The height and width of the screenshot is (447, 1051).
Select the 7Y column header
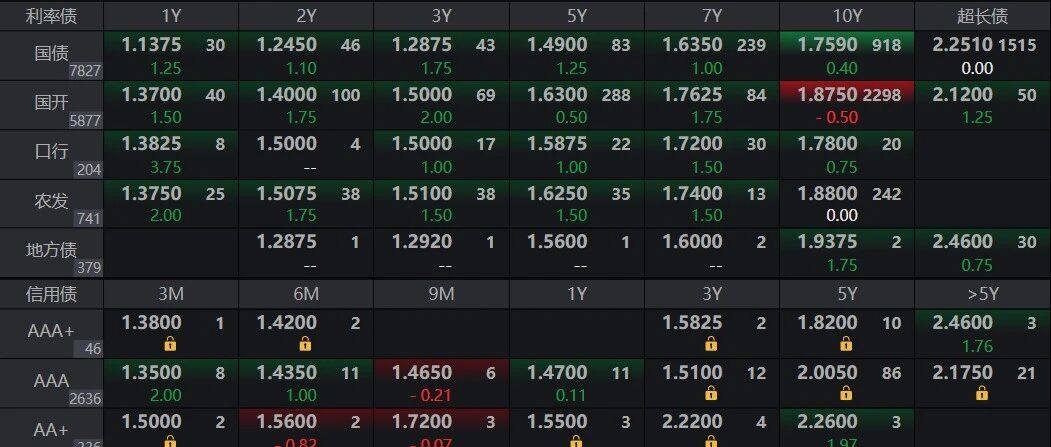[x=711, y=15]
